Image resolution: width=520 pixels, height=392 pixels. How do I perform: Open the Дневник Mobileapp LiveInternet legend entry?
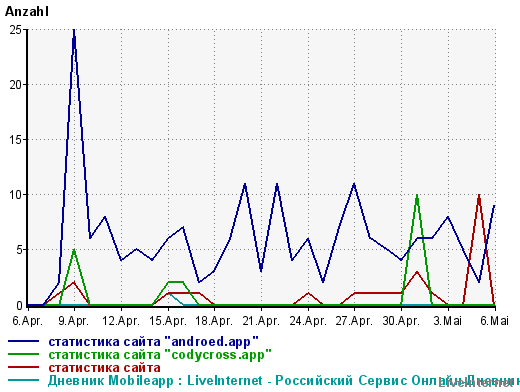(x=283, y=380)
